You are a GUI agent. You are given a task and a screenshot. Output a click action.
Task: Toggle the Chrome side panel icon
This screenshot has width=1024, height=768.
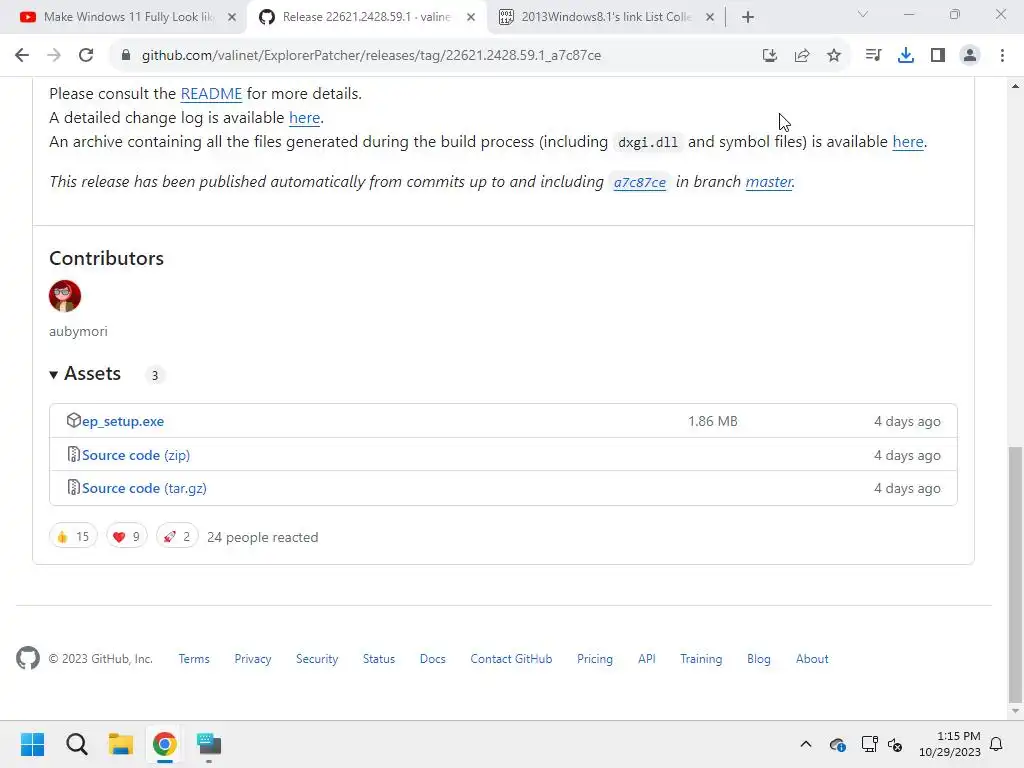tap(938, 56)
